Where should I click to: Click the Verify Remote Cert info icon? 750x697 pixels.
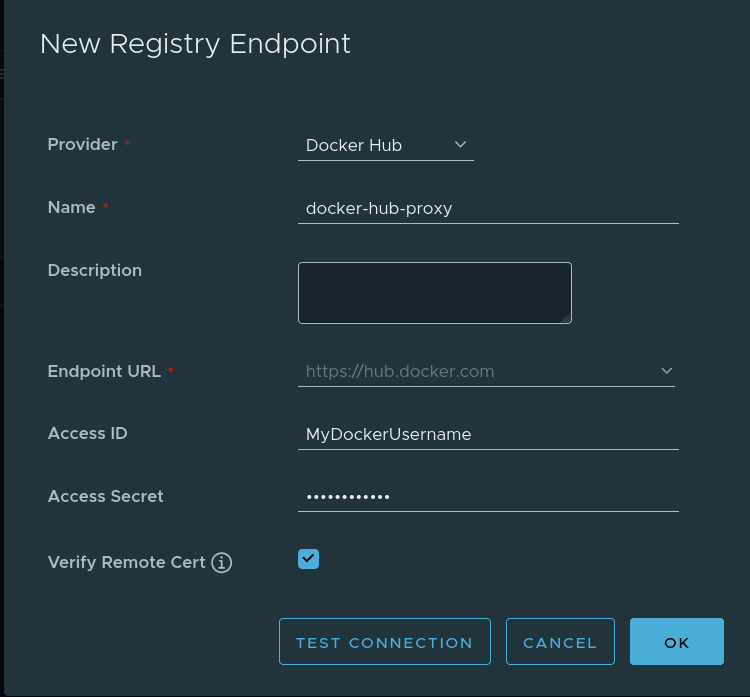tap(222, 563)
